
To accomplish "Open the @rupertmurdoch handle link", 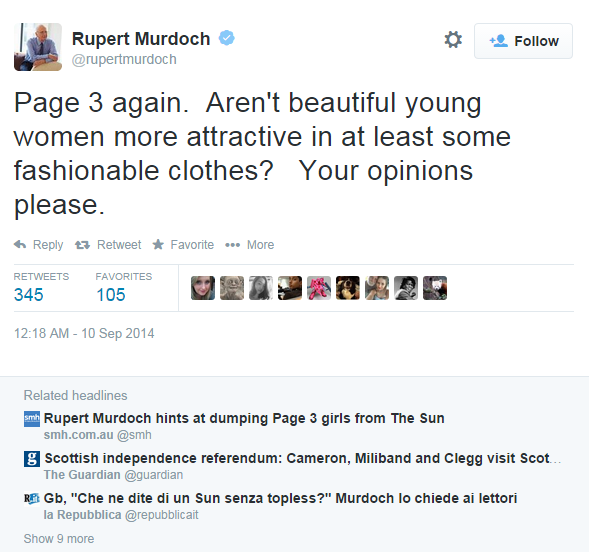I will pos(124,59).
